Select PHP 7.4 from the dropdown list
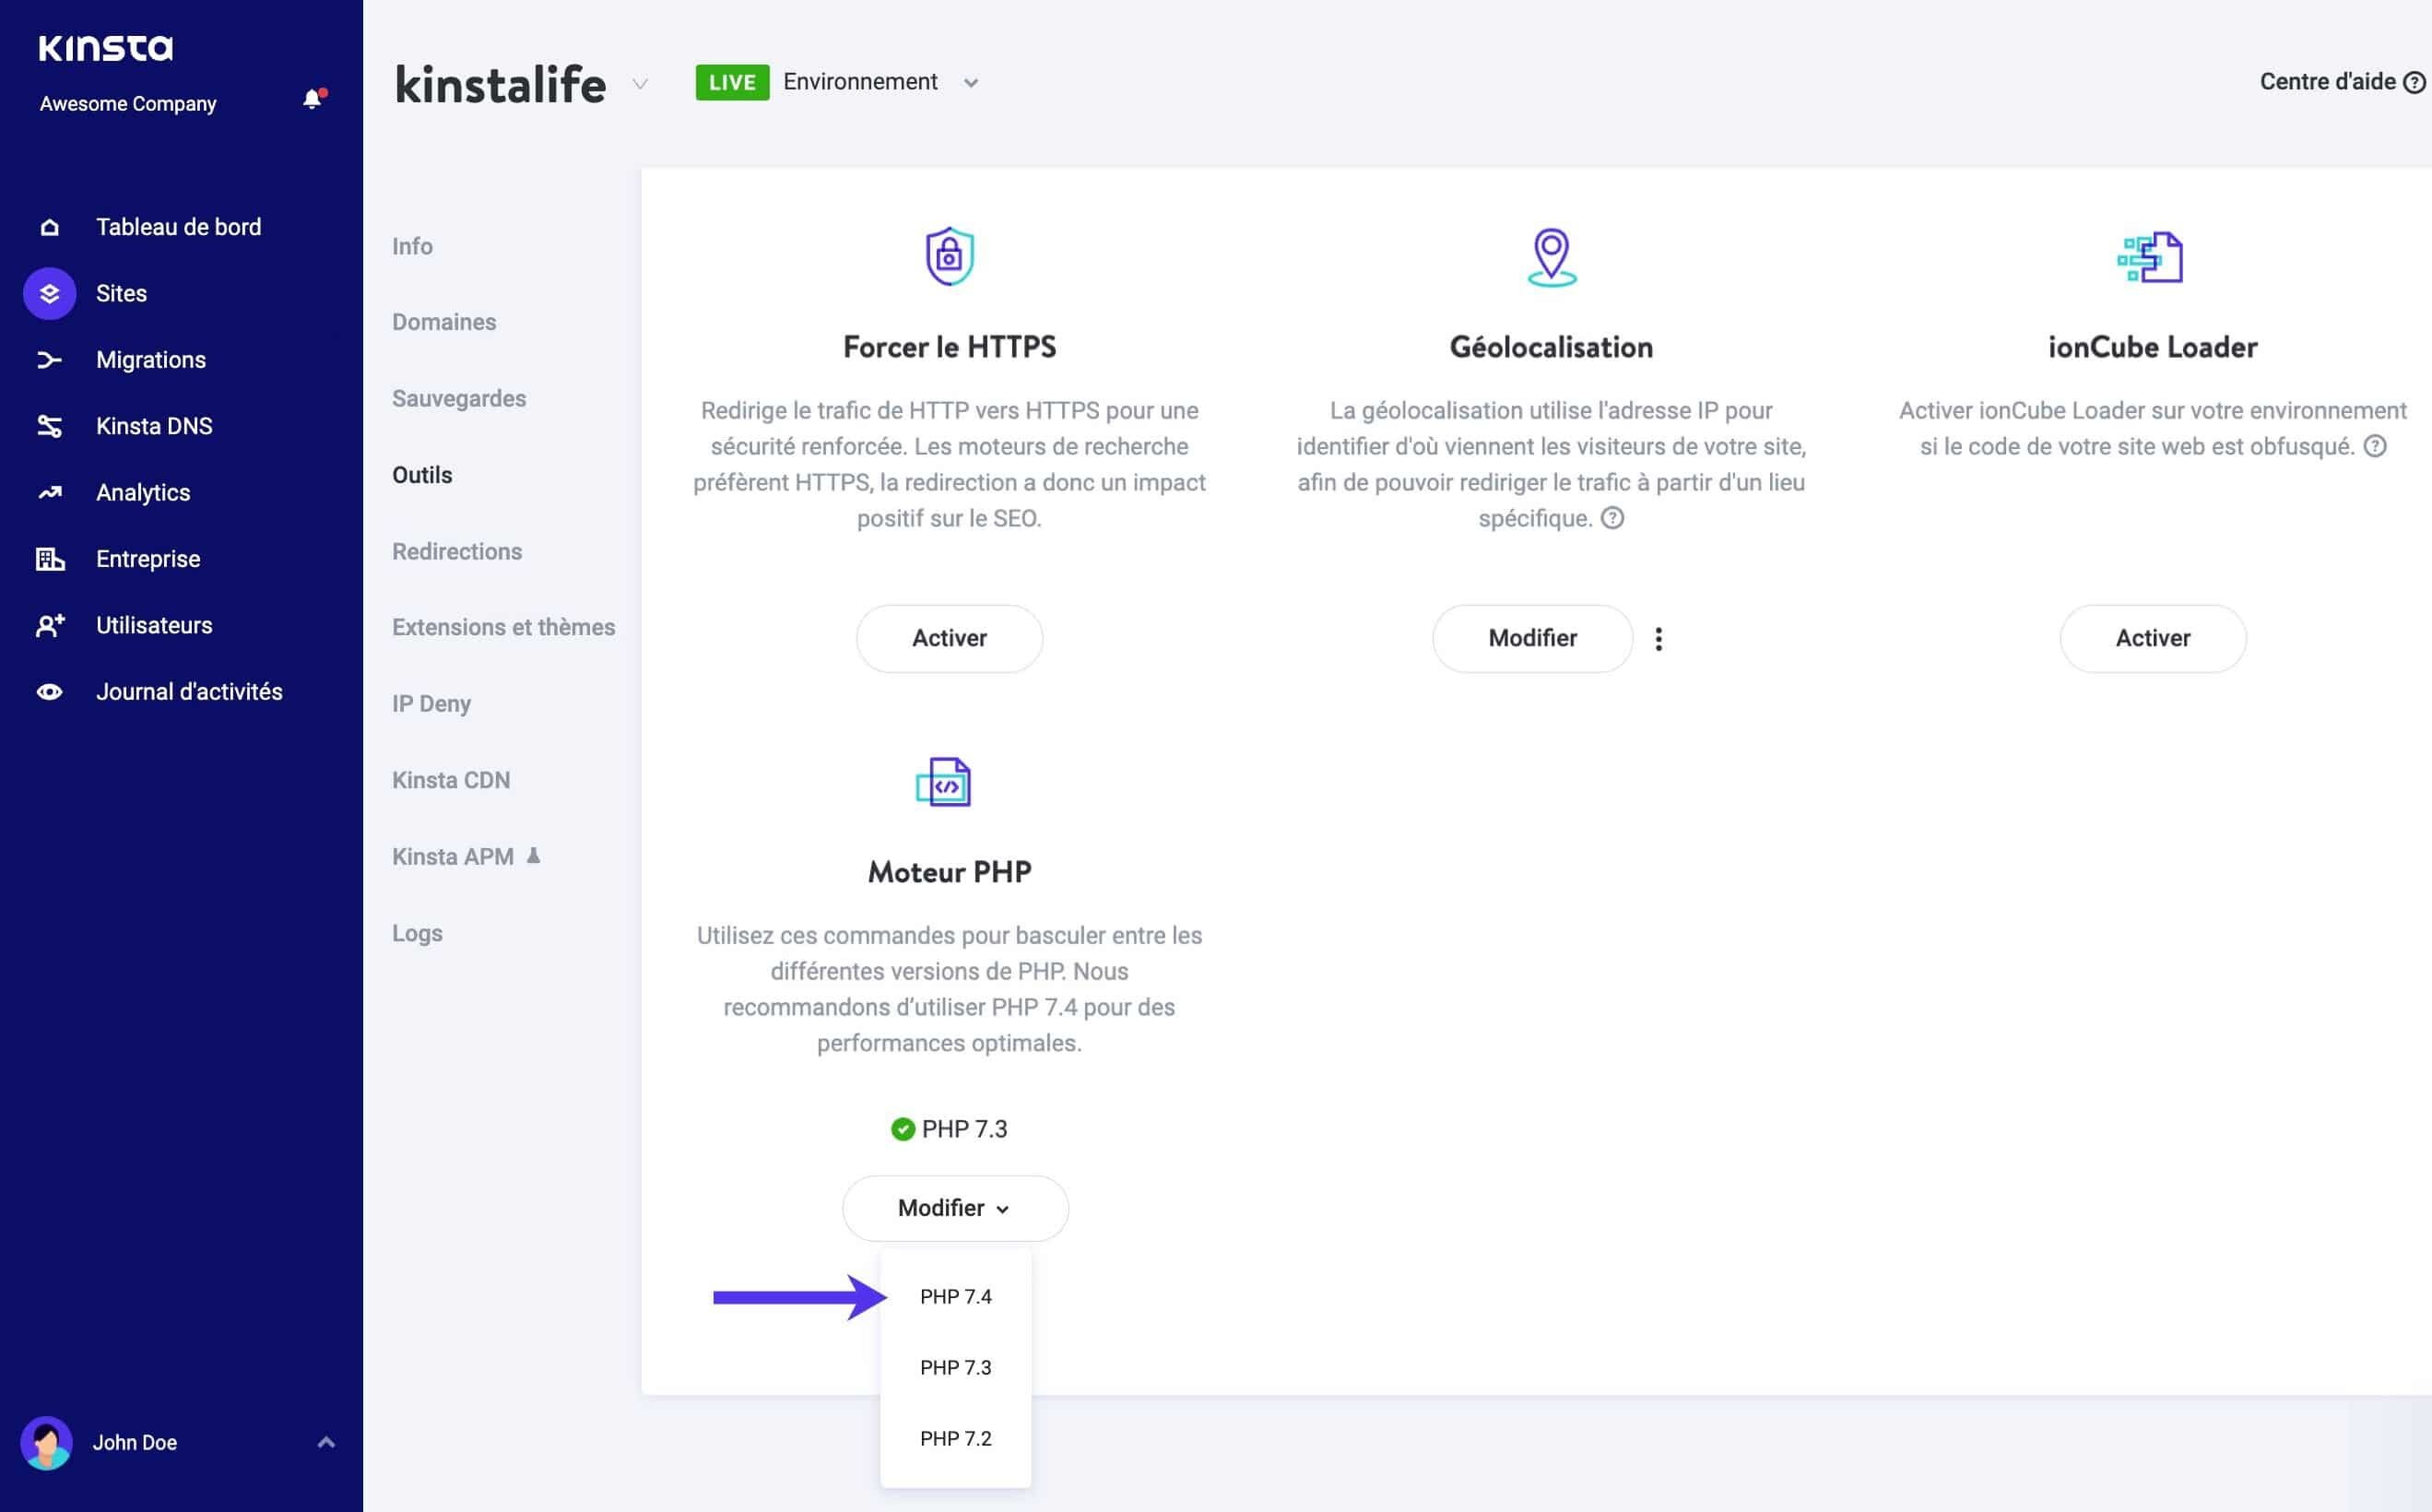 tap(954, 1296)
